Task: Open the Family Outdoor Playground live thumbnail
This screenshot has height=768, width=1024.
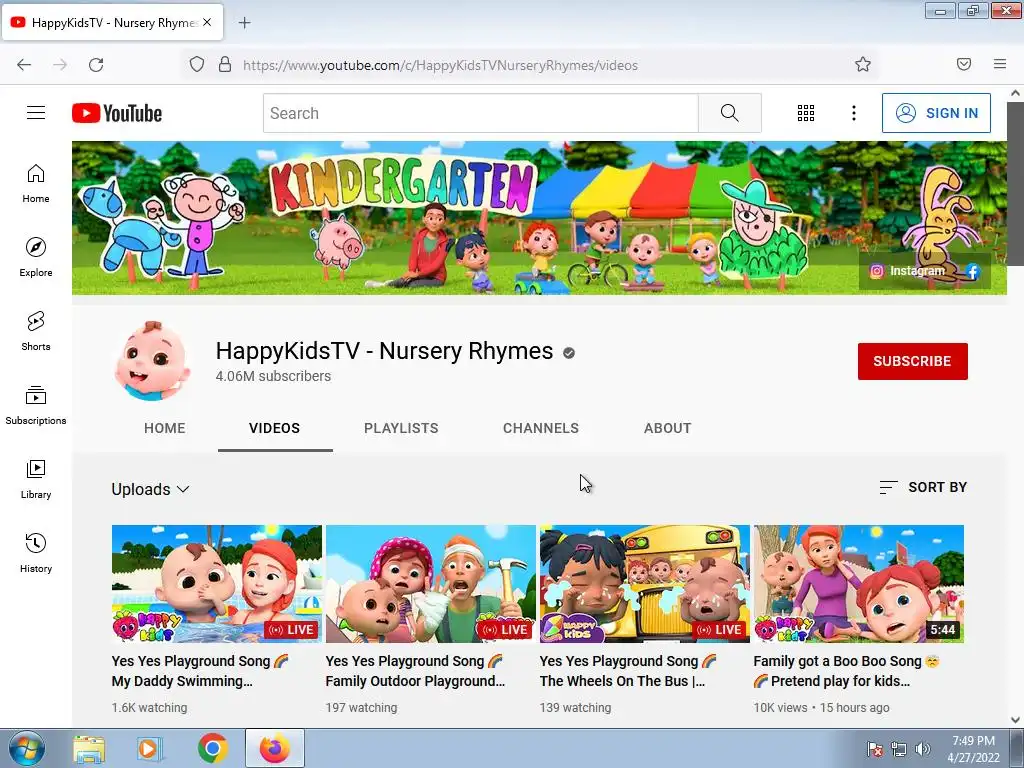Action: pos(430,584)
